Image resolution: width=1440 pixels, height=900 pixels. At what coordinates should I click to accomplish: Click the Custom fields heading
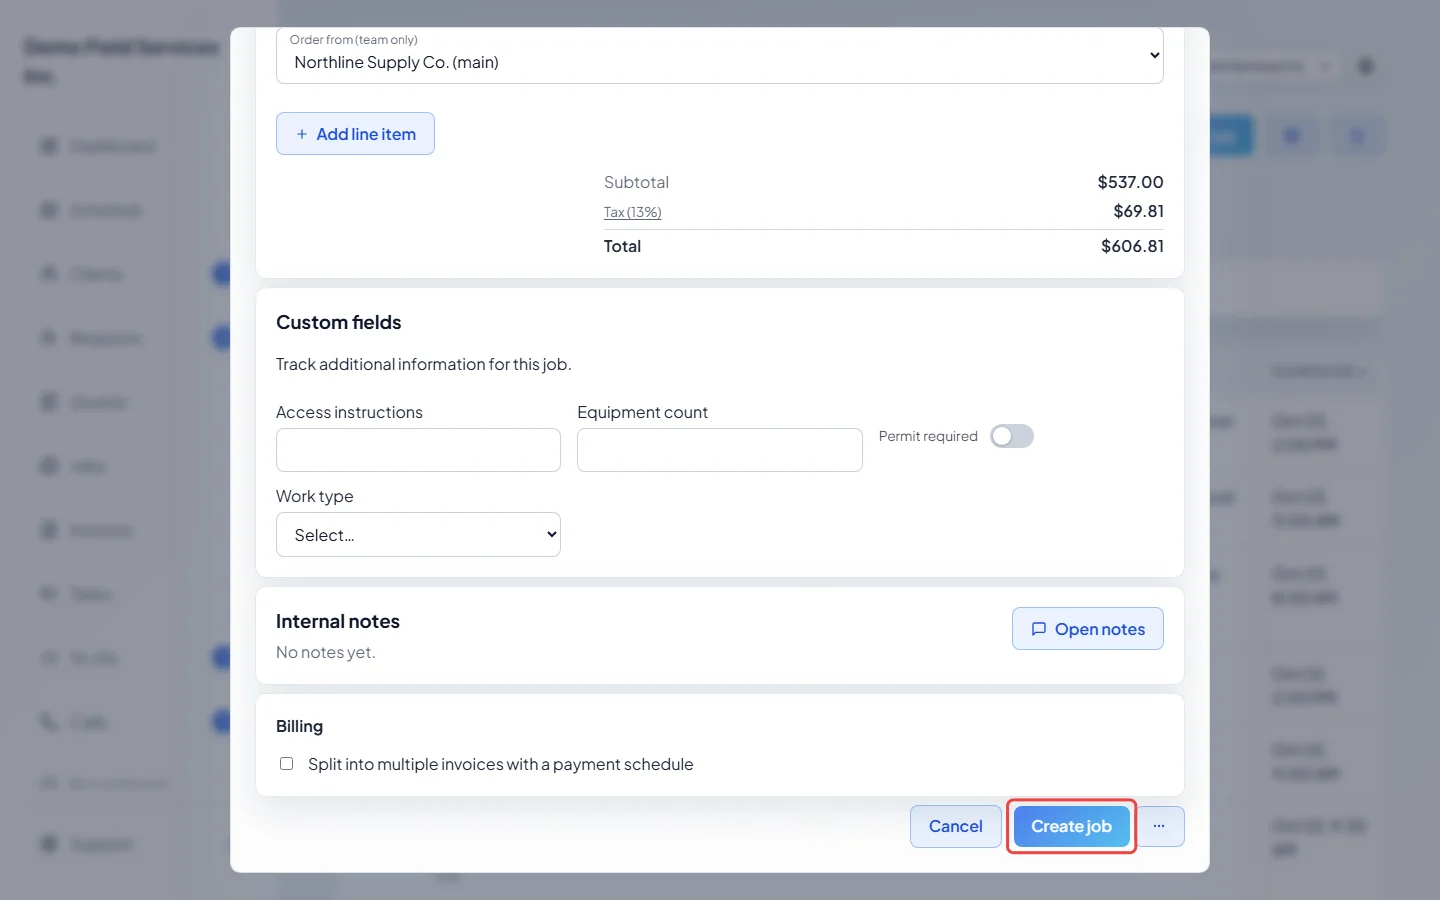point(339,323)
